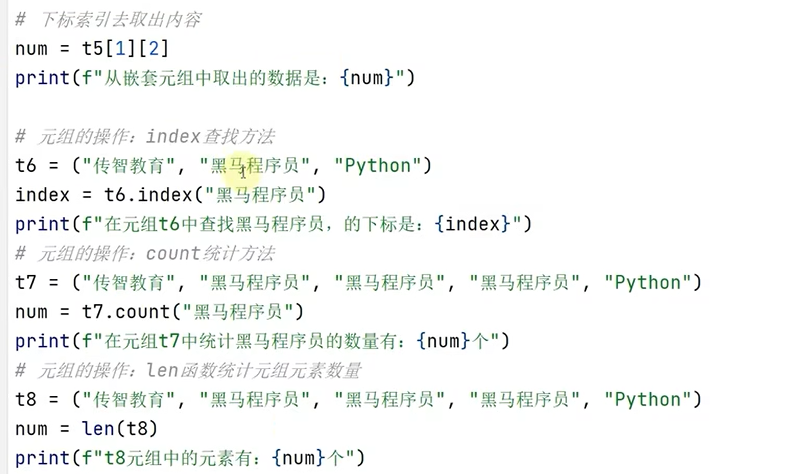This screenshot has width=807, height=474.
Task: Click "黑马程序员" string in t6 assignment
Action: [x=254, y=166]
